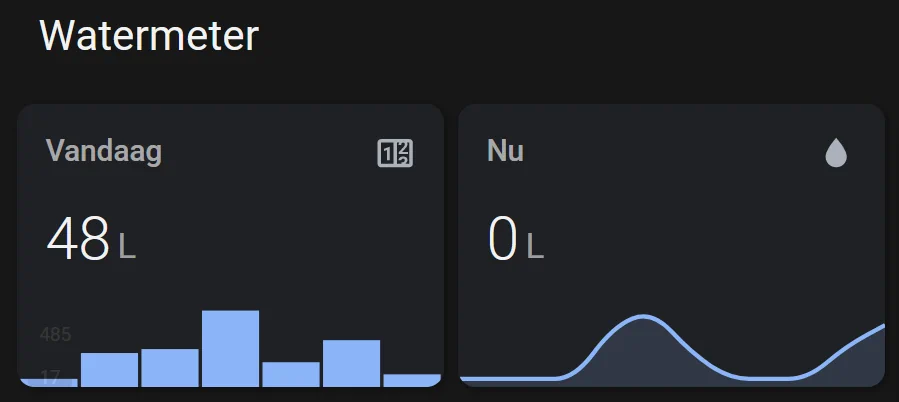
Task: Select the Watermeter section heading
Action: pyautogui.click(x=149, y=36)
